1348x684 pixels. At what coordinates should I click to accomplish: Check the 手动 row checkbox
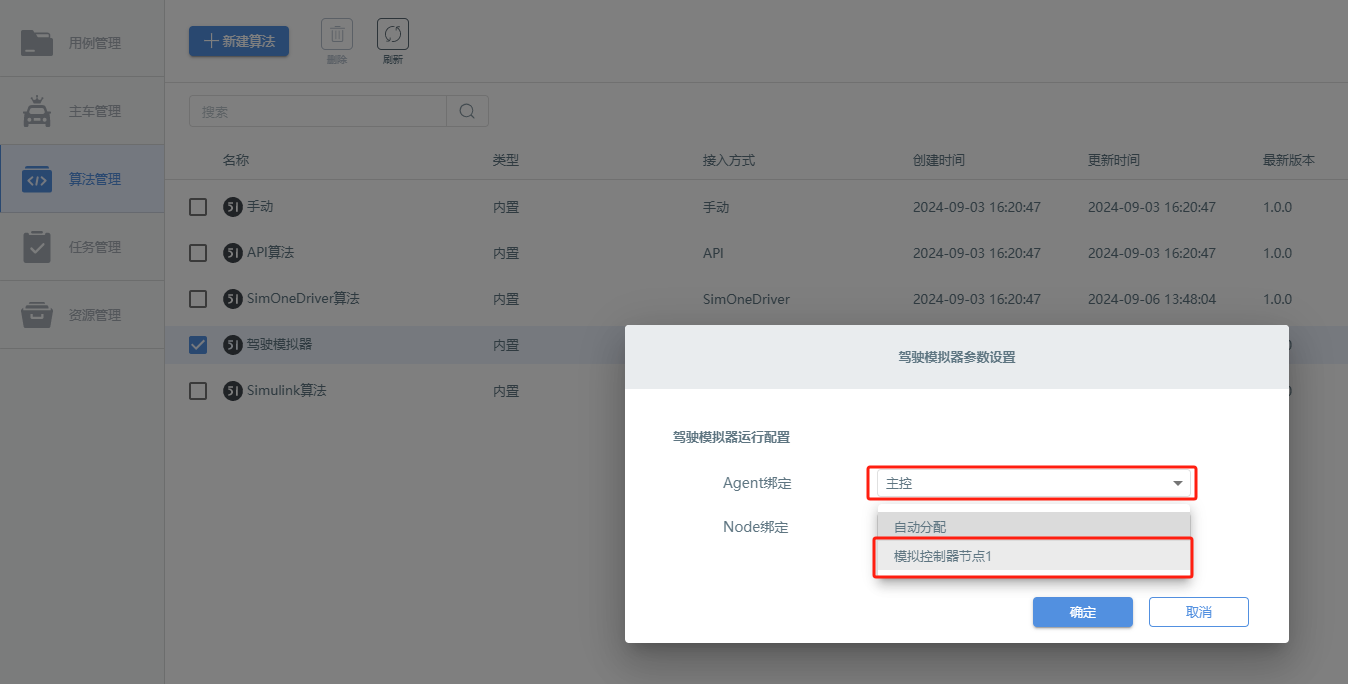point(198,207)
